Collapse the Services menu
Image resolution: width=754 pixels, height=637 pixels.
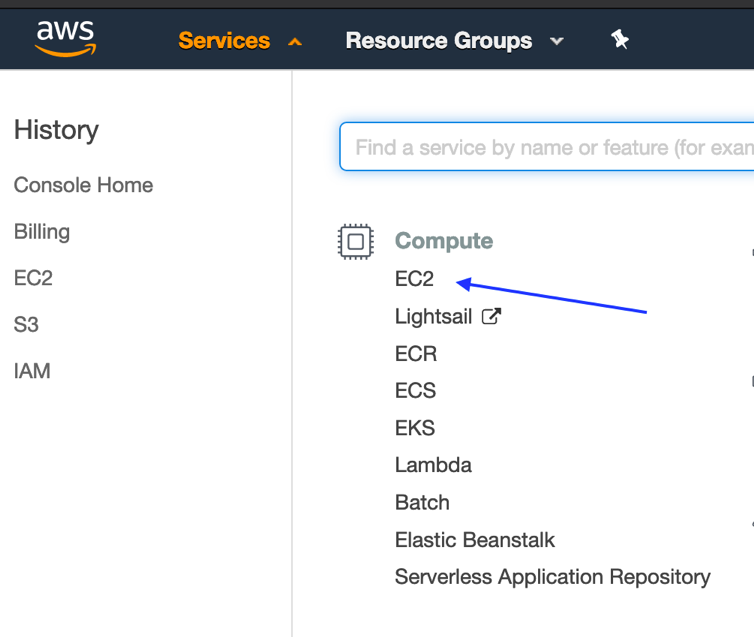[x=224, y=41]
